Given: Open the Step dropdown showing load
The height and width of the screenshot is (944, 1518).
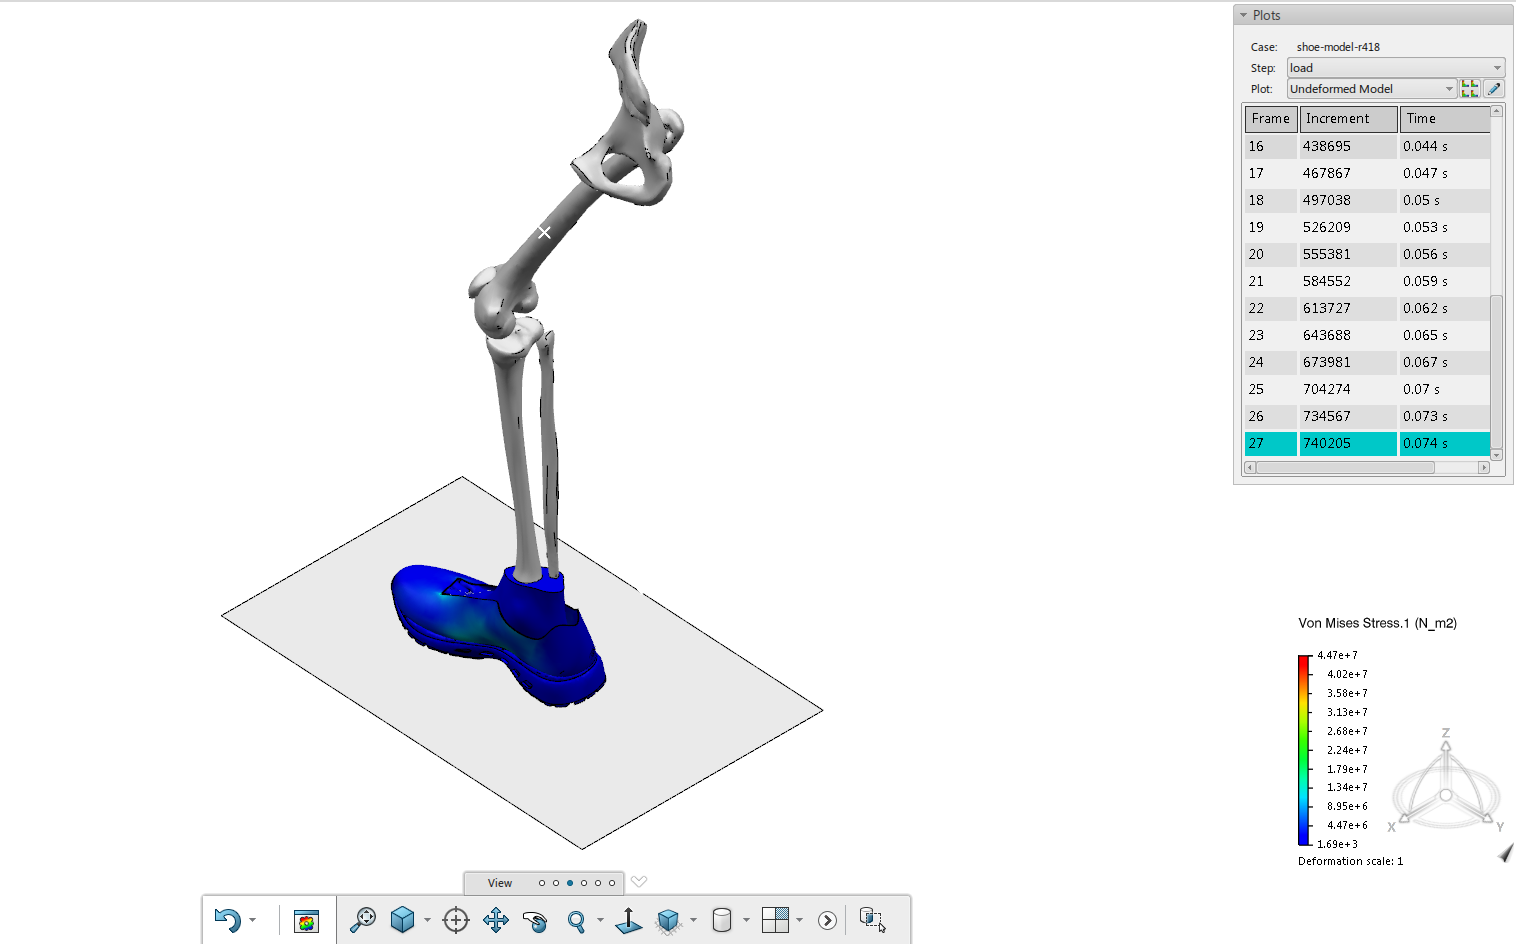Looking at the screenshot, I should (1395, 68).
